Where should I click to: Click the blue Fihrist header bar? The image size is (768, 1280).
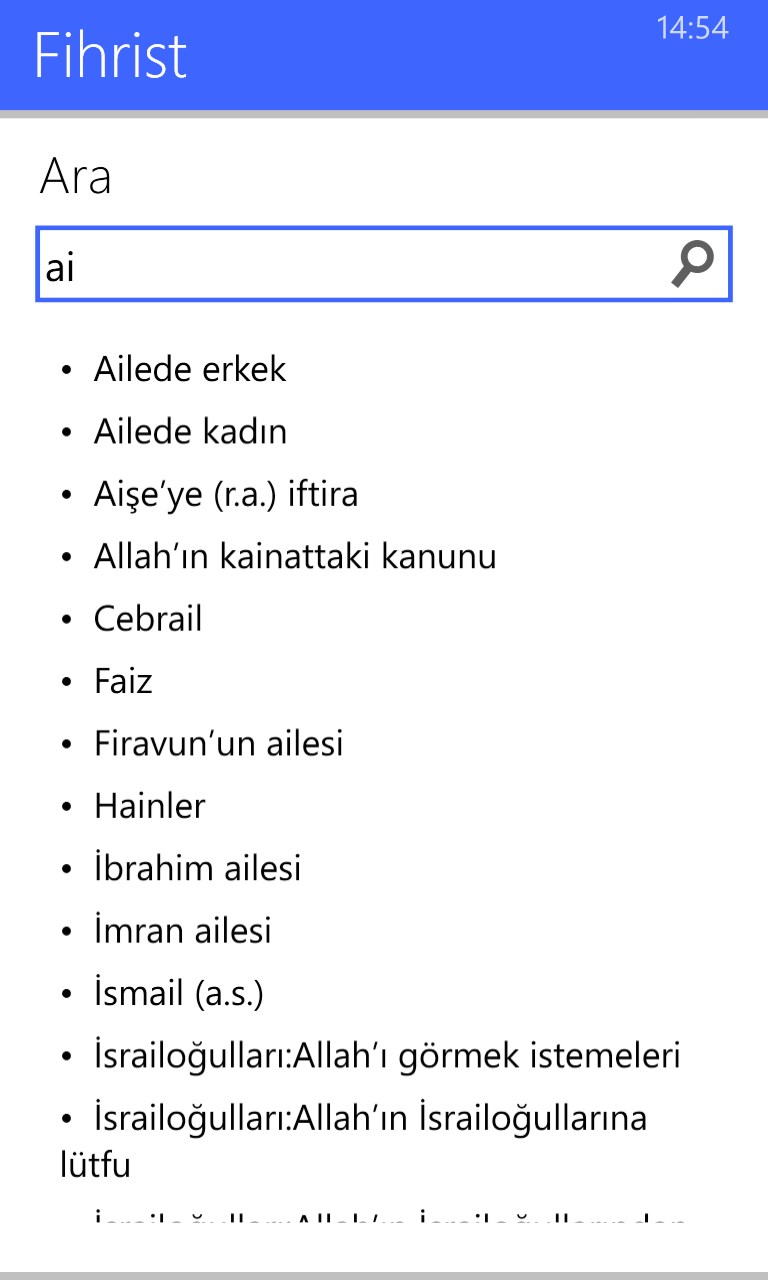click(420, 60)
